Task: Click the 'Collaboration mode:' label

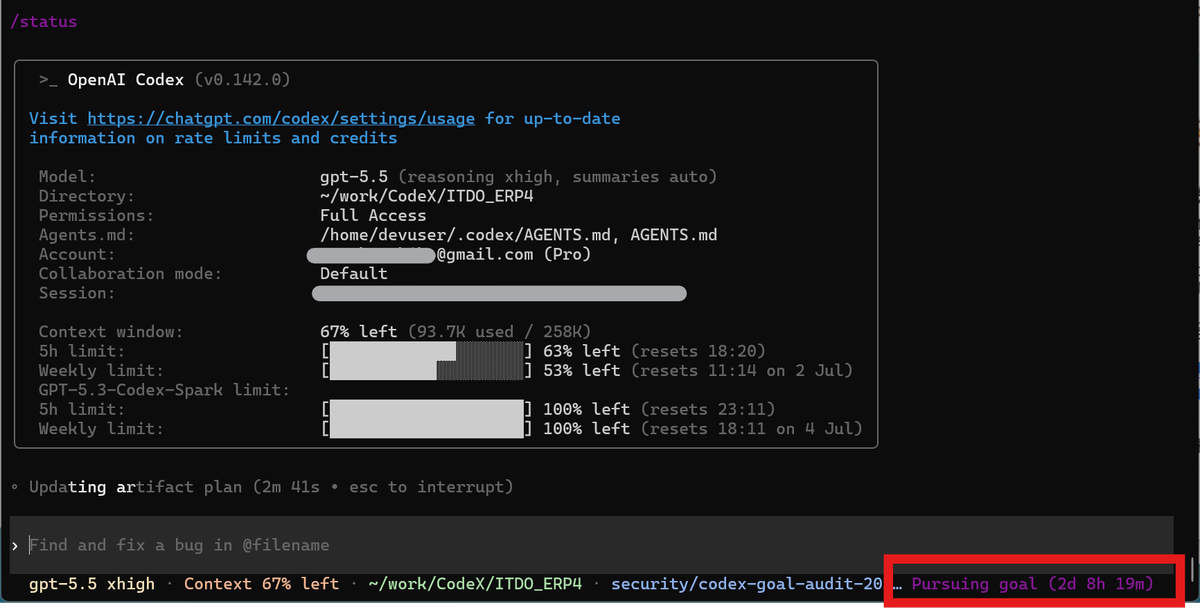Action: click(x=131, y=273)
